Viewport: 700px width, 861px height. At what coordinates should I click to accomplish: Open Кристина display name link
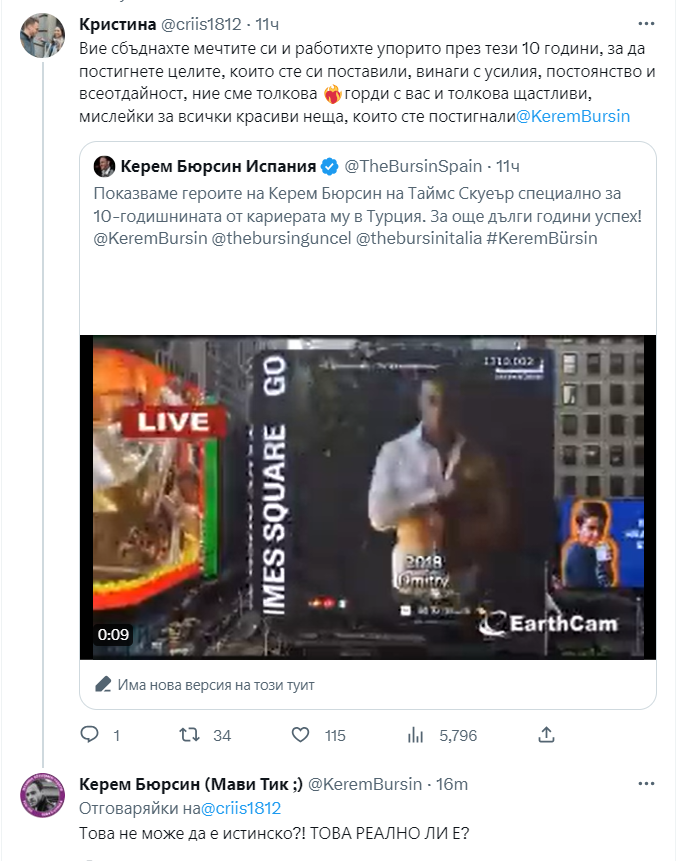tap(115, 23)
